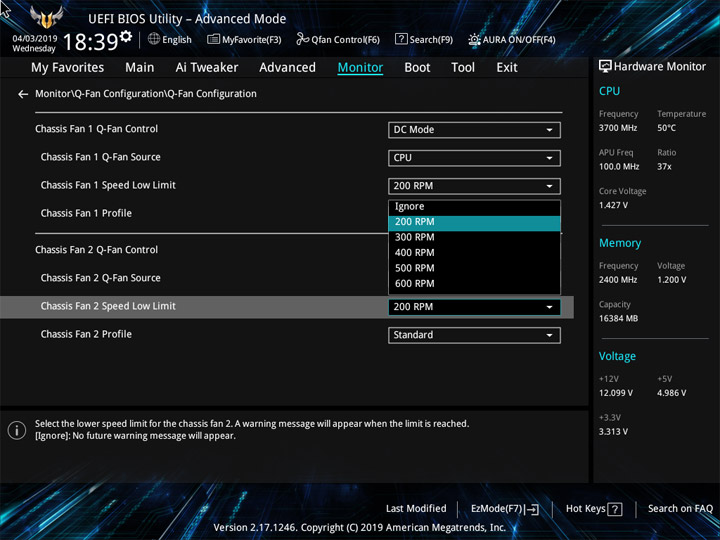Go to the Exit tab
The width and height of the screenshot is (720, 540).
pyautogui.click(x=507, y=68)
